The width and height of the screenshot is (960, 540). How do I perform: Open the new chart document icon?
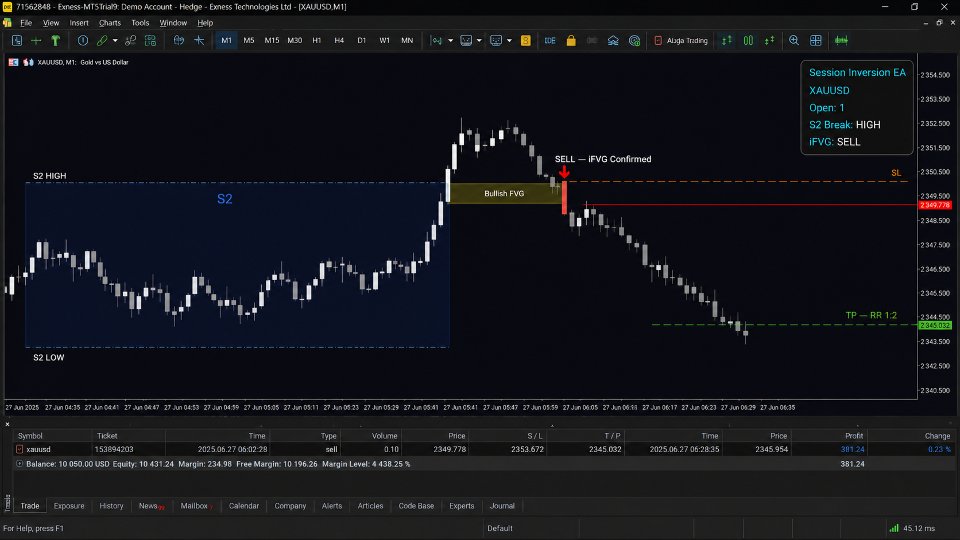tap(17, 40)
